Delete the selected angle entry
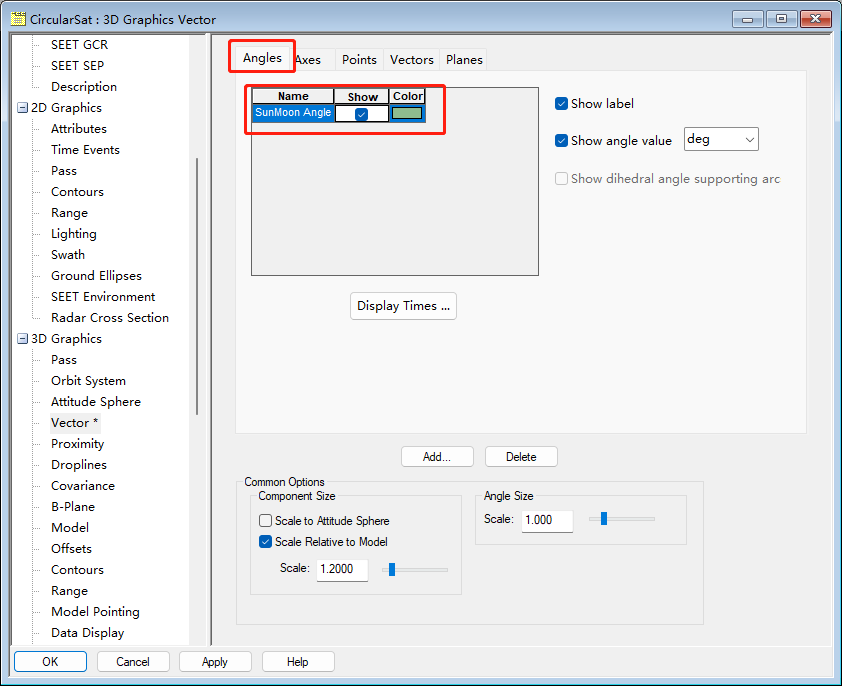The image size is (842, 686). [x=521, y=456]
